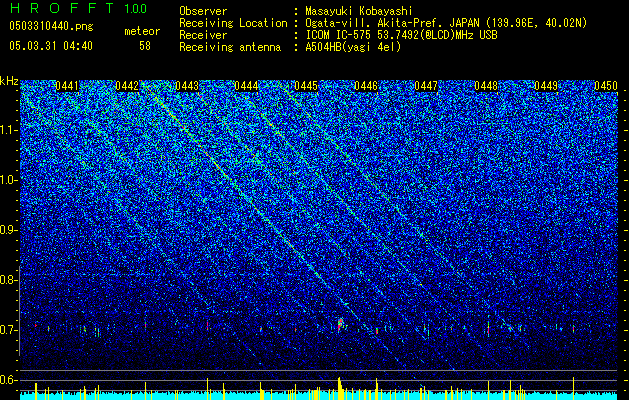Click the timestamp 05.03.31 04:40

pos(51,46)
